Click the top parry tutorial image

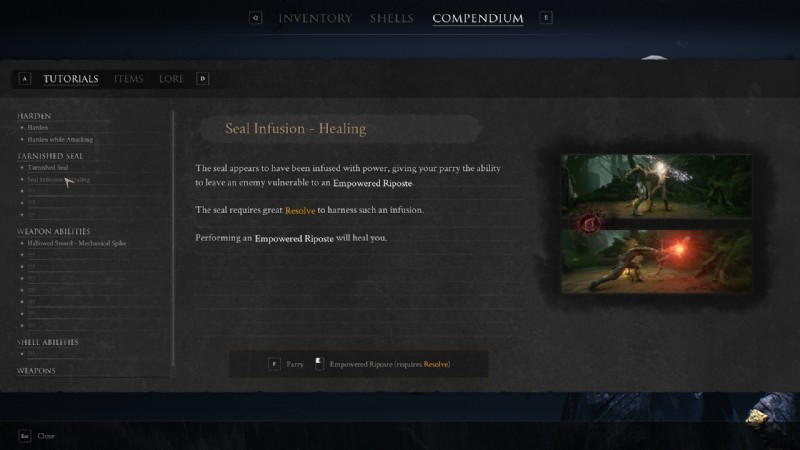tap(656, 186)
